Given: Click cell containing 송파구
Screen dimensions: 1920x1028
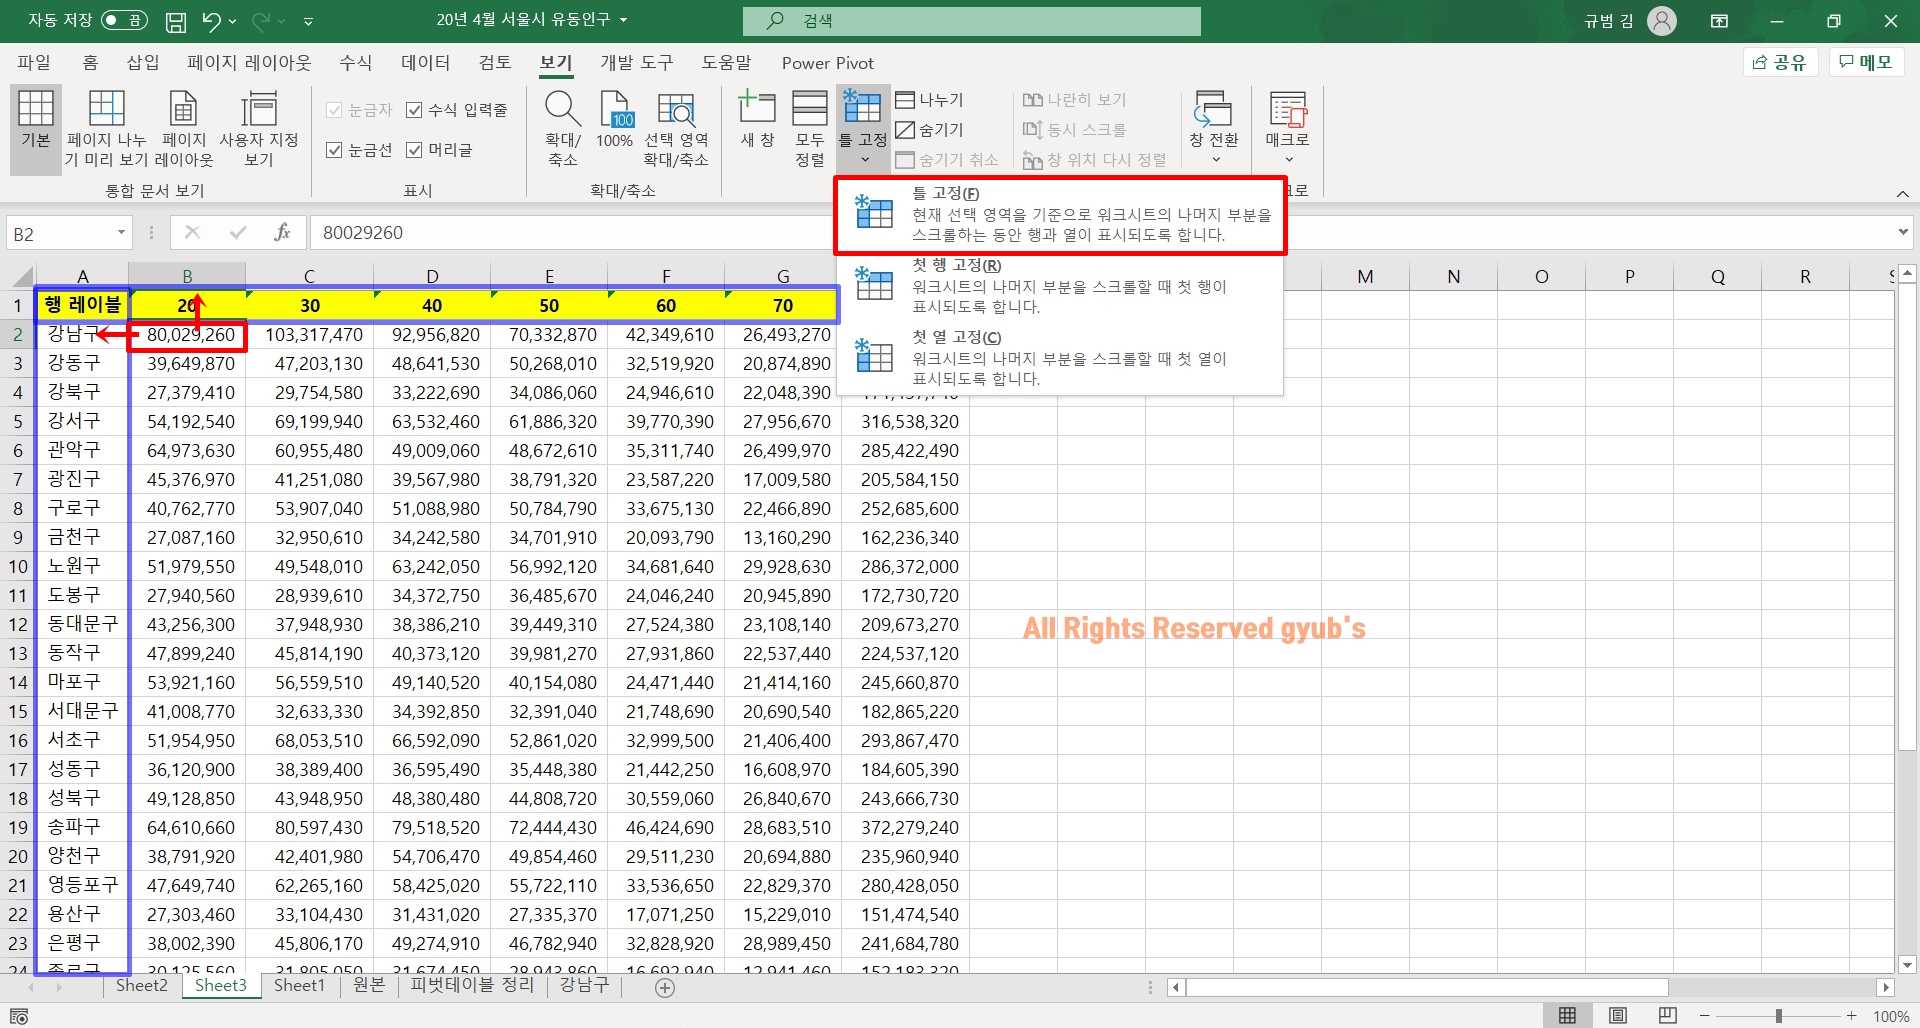Looking at the screenshot, I should [83, 828].
